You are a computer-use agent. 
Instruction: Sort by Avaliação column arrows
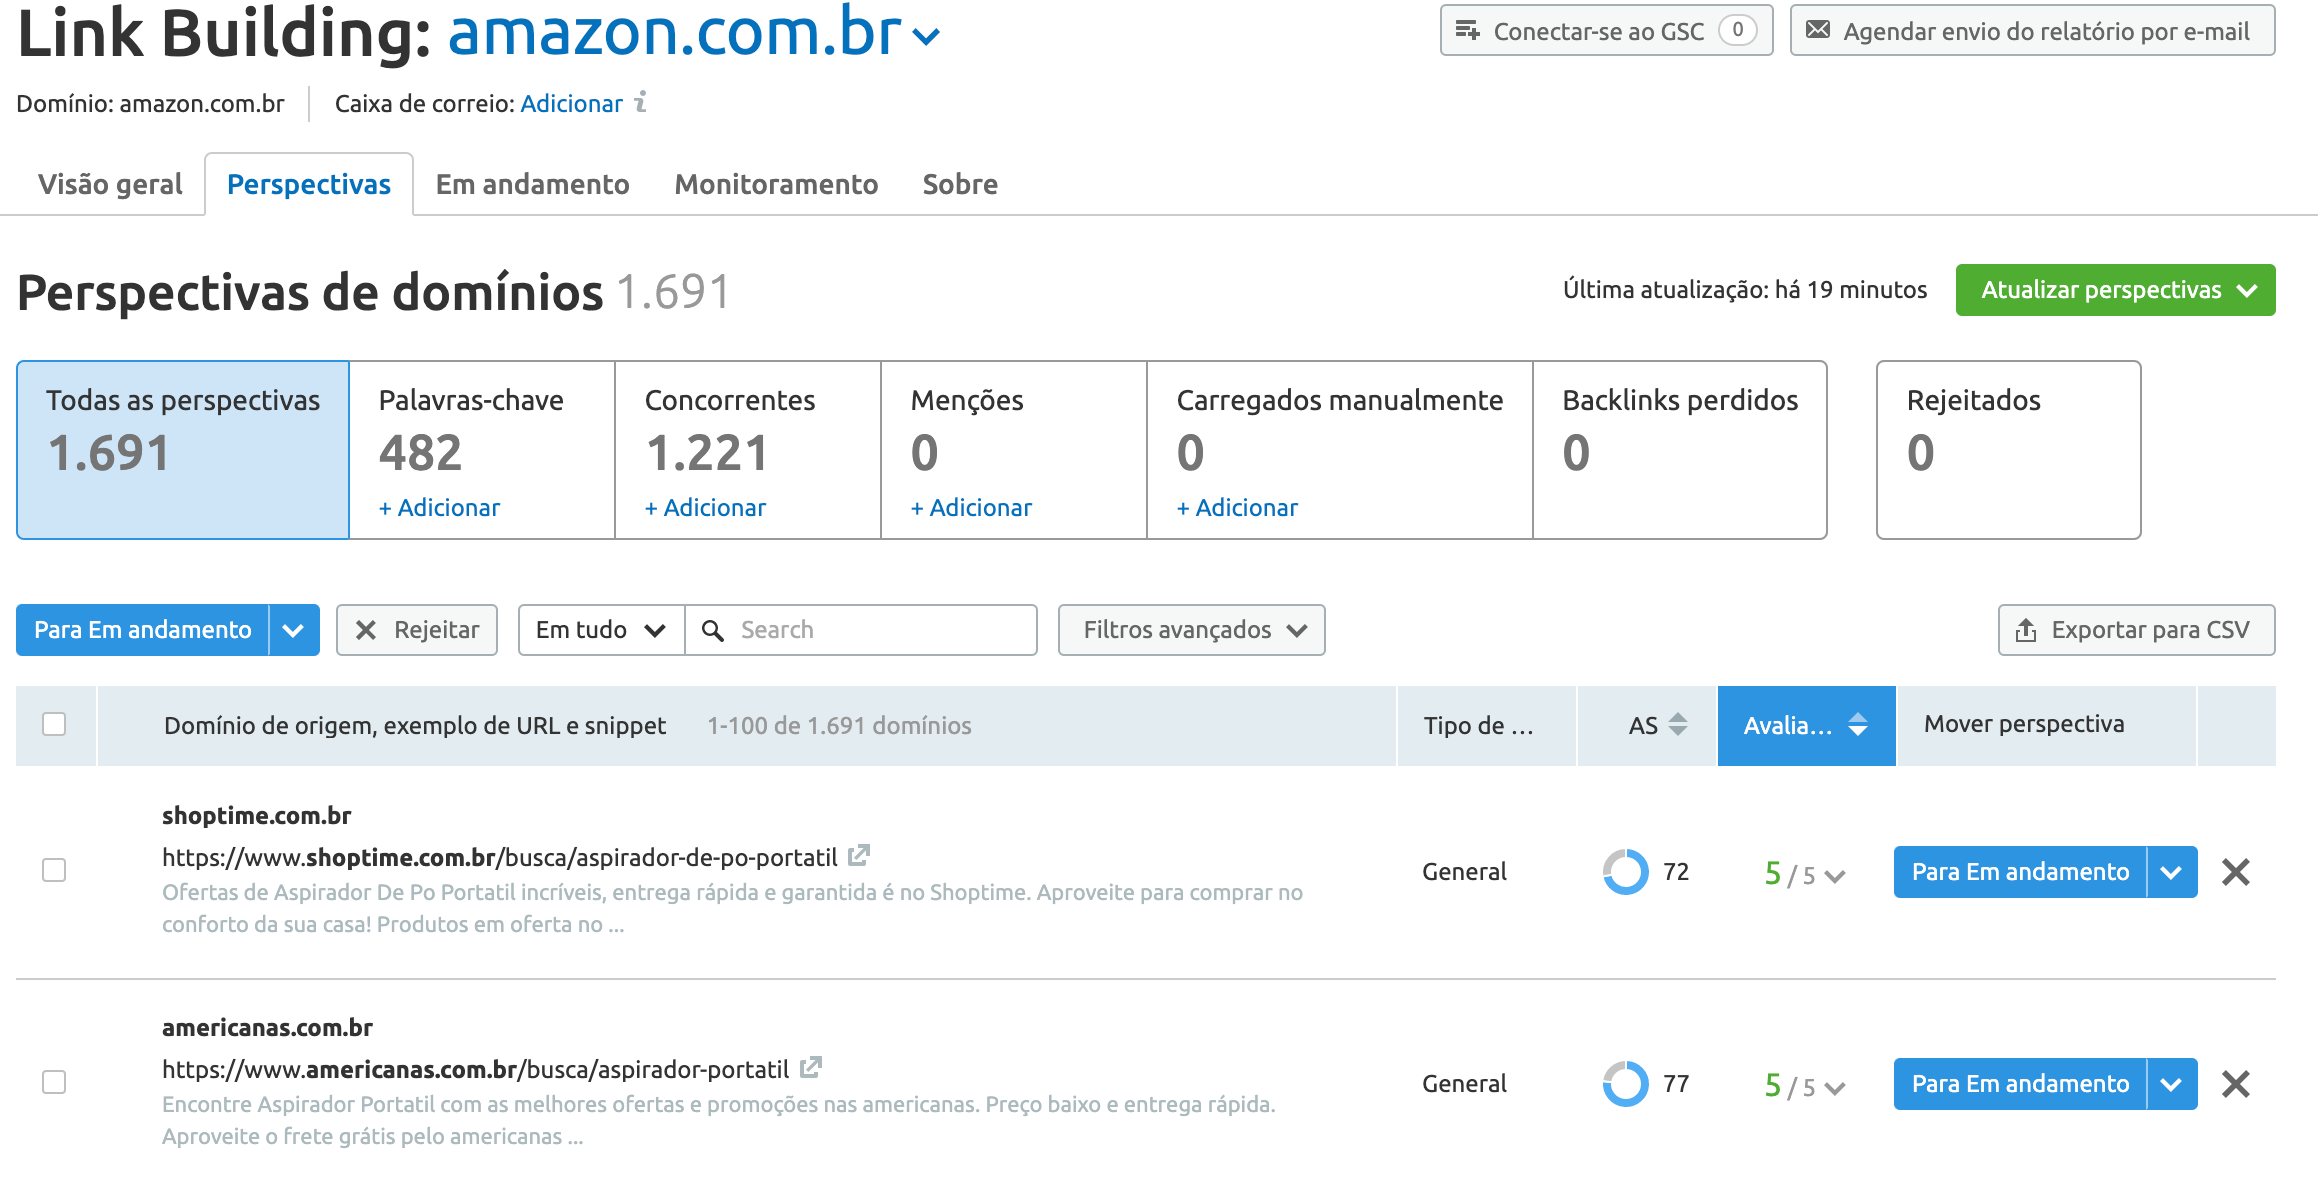(1858, 725)
